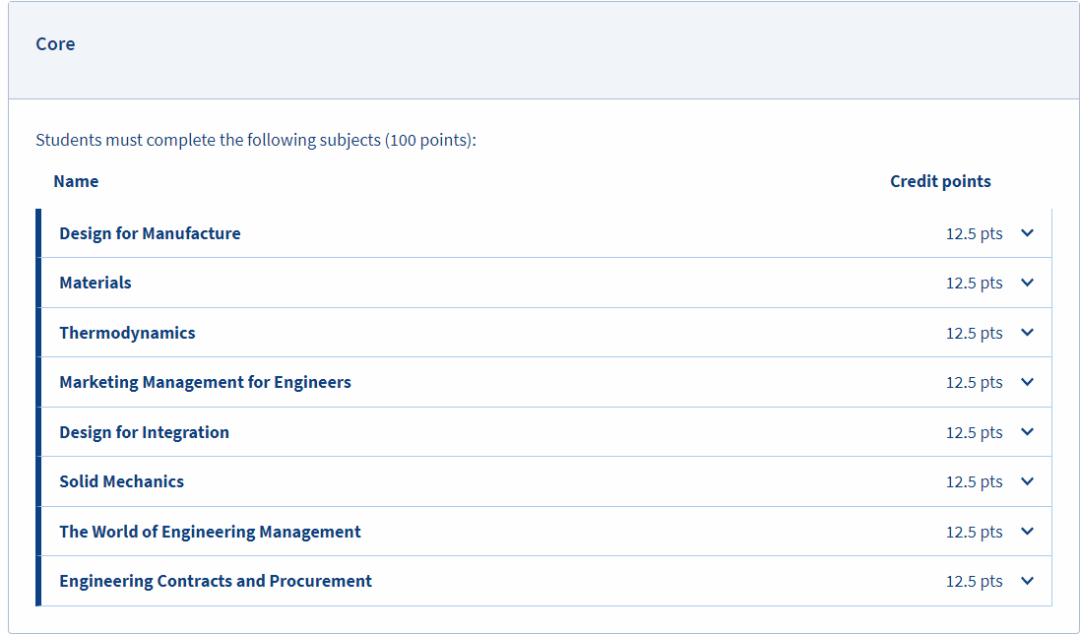Expand the Materials subject chevron
The image size is (1080, 634).
[1027, 283]
